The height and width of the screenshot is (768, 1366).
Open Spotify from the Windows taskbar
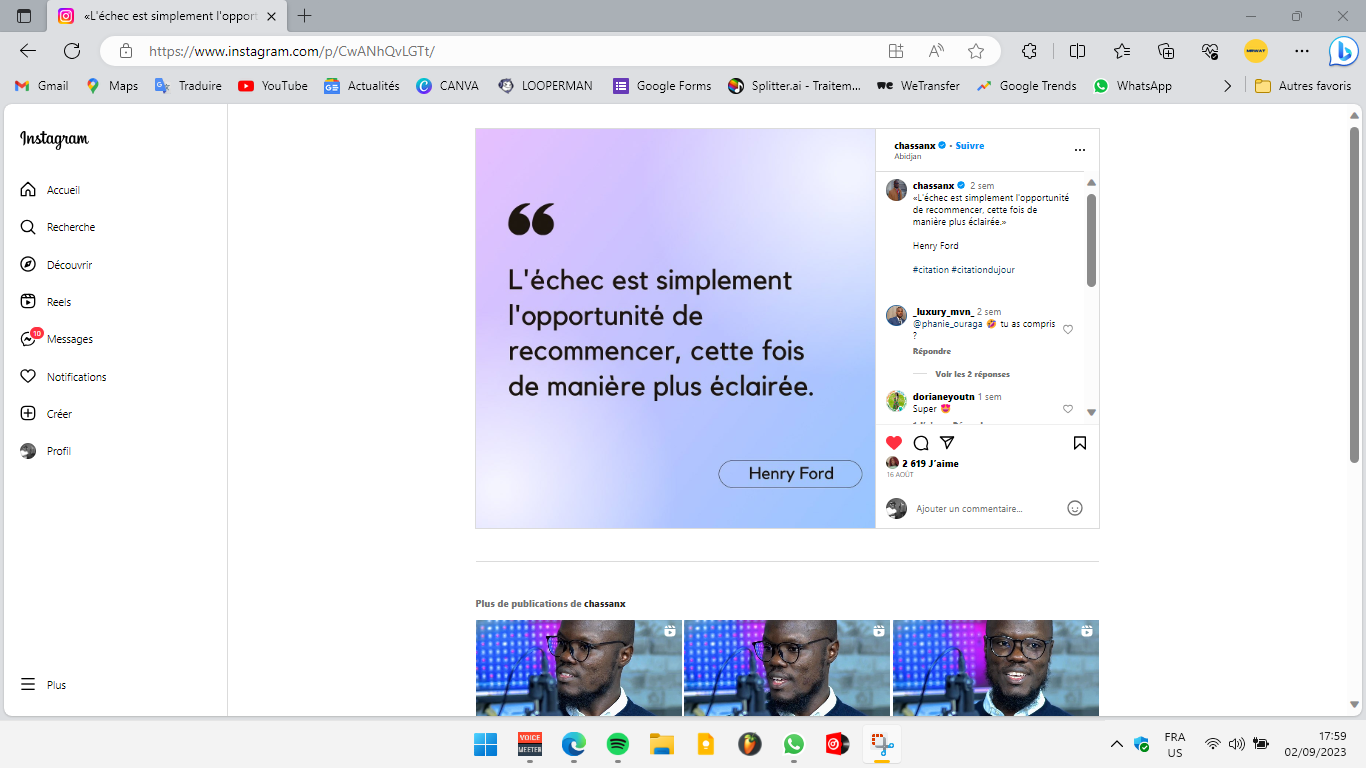coord(618,744)
